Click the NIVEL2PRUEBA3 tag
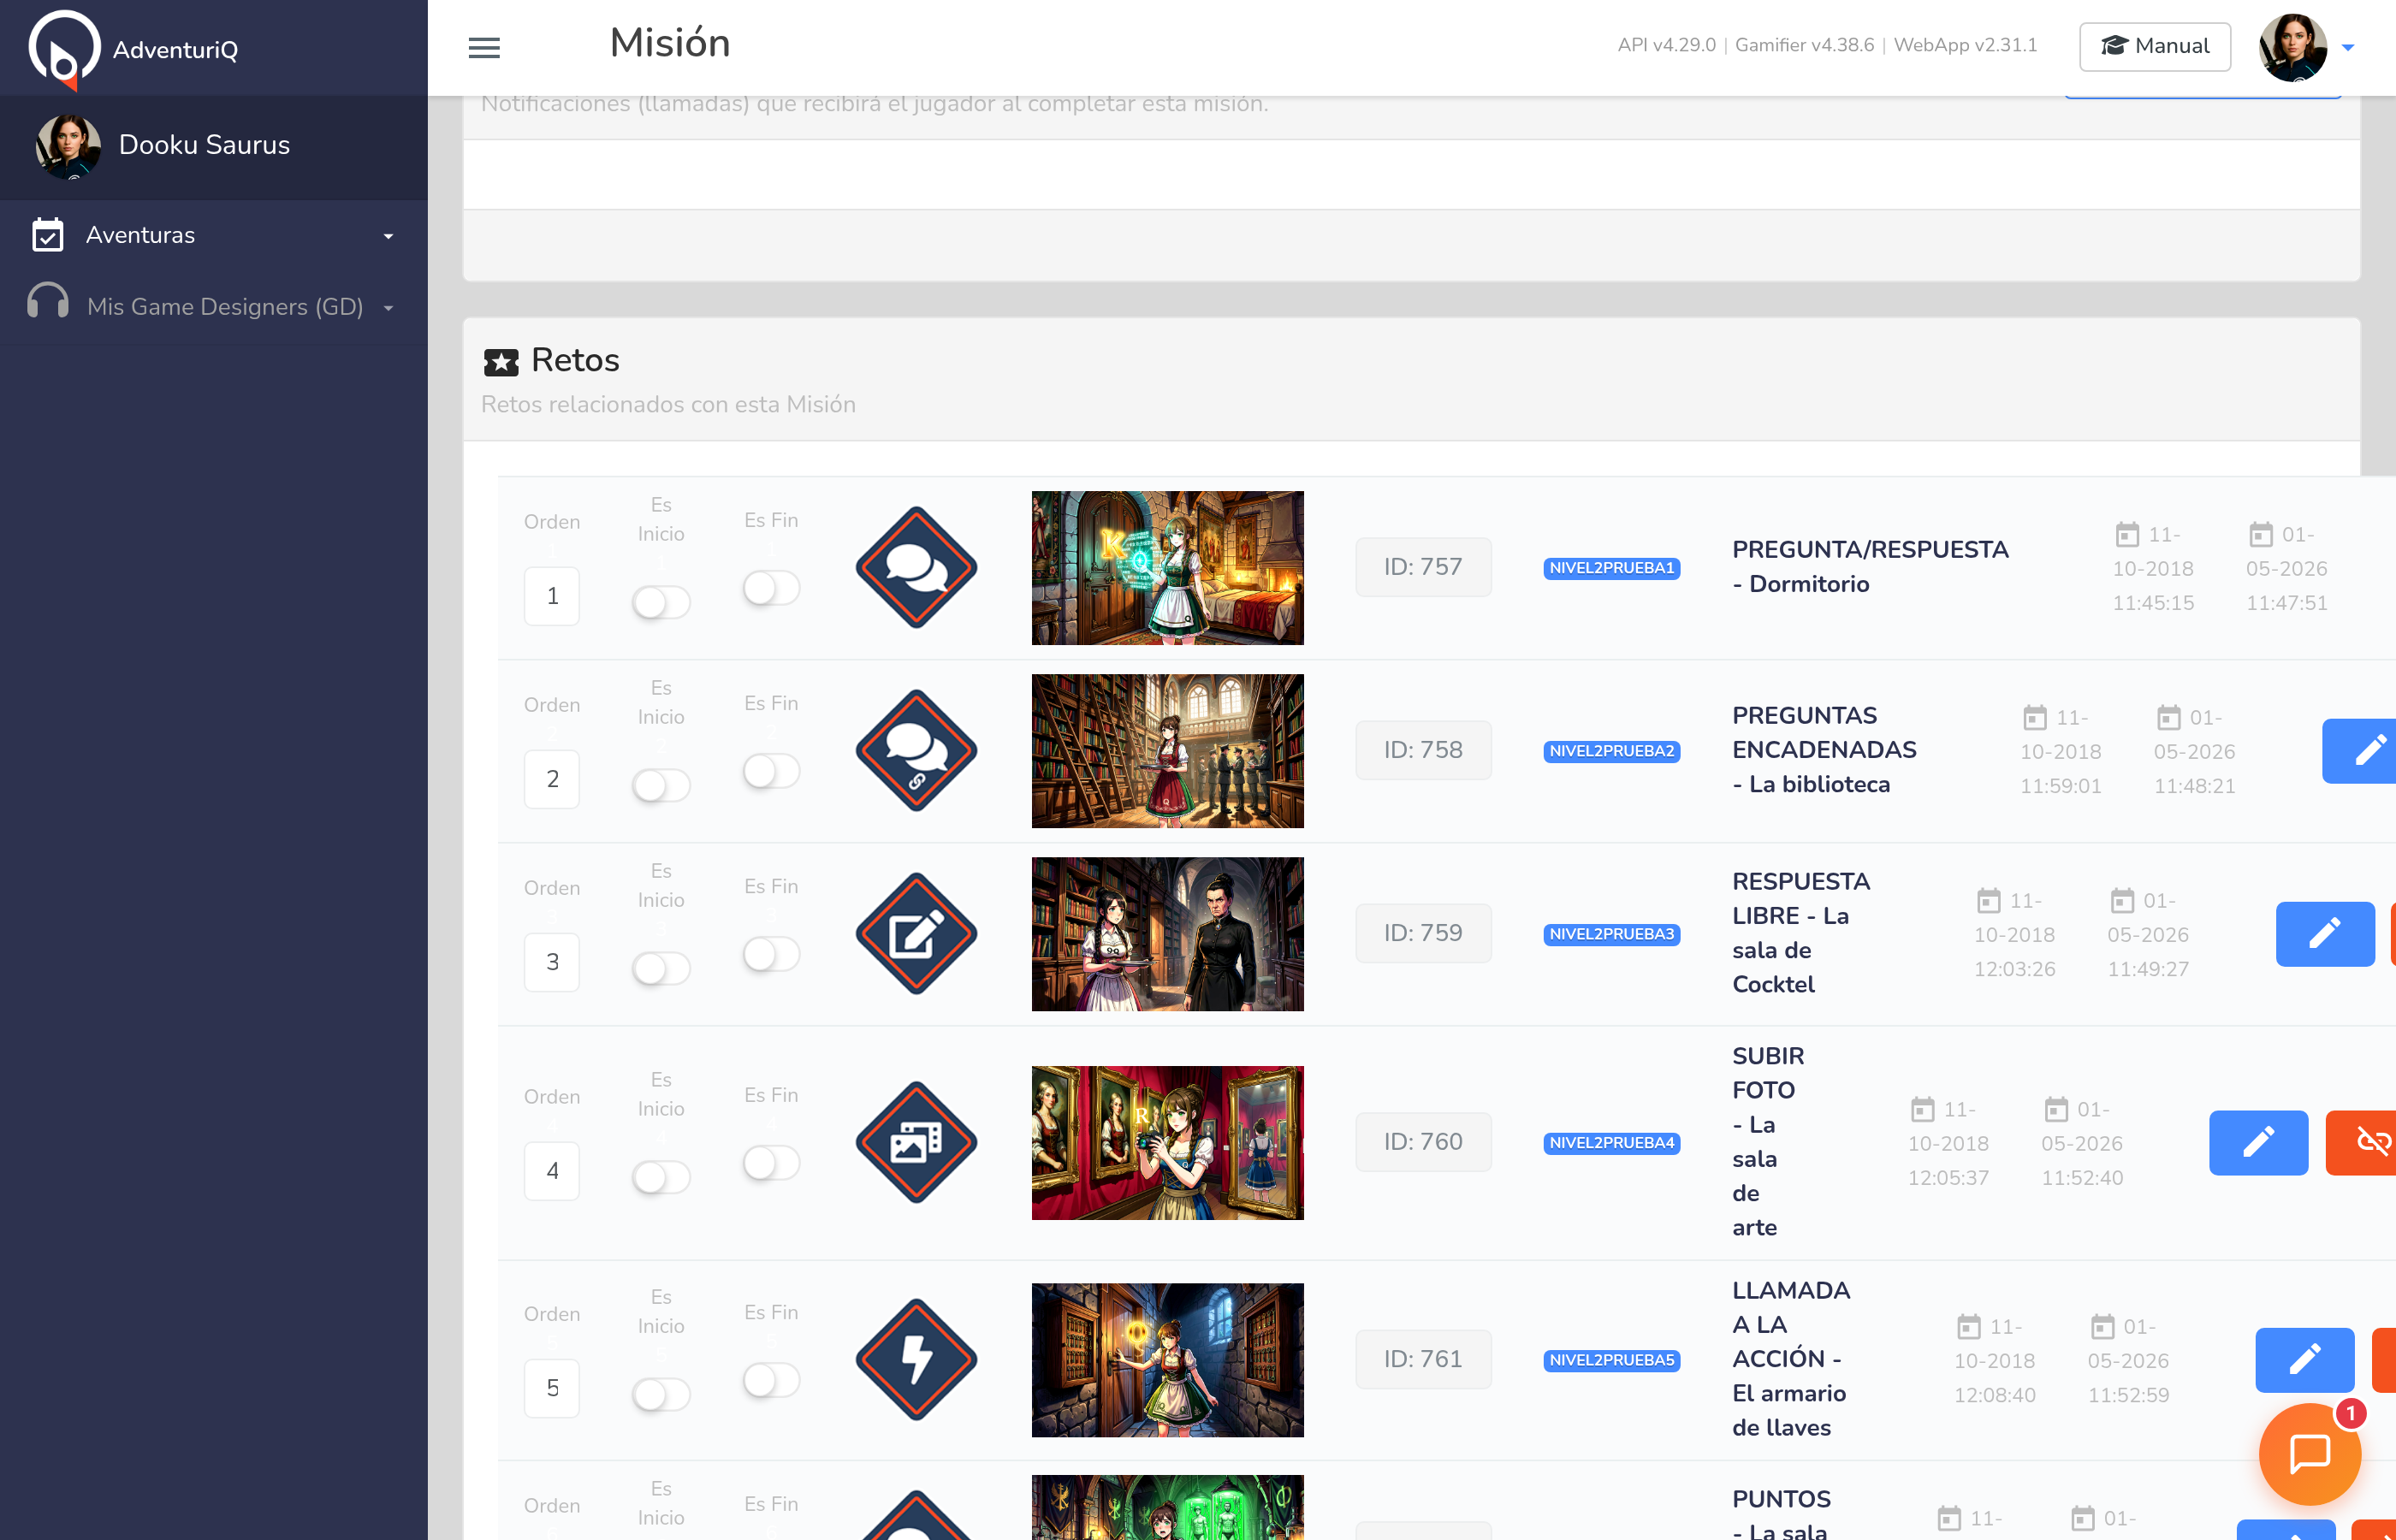This screenshot has width=2396, height=1540. pyautogui.click(x=1611, y=934)
